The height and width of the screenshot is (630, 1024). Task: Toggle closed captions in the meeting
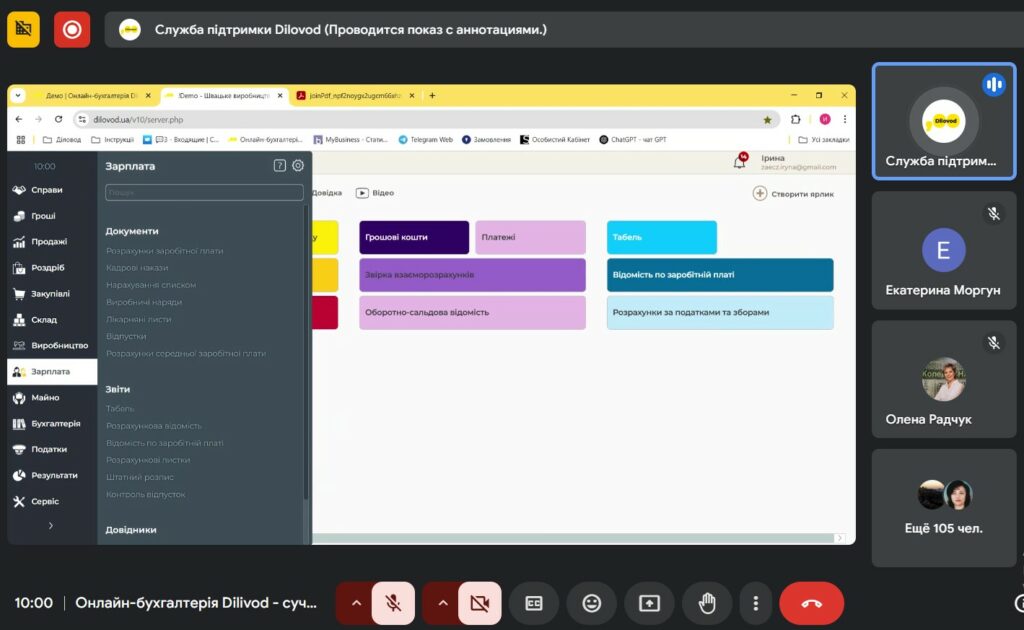pyautogui.click(x=534, y=603)
